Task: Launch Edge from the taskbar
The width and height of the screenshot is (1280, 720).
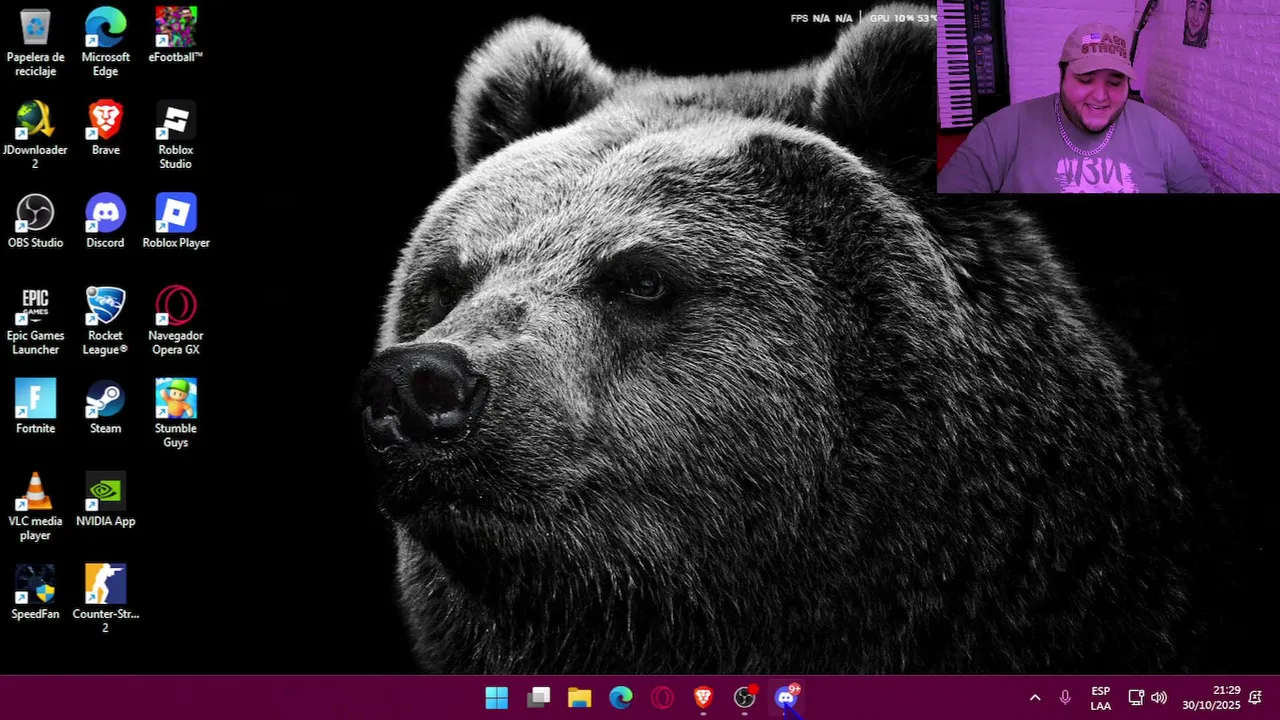Action: coord(621,698)
